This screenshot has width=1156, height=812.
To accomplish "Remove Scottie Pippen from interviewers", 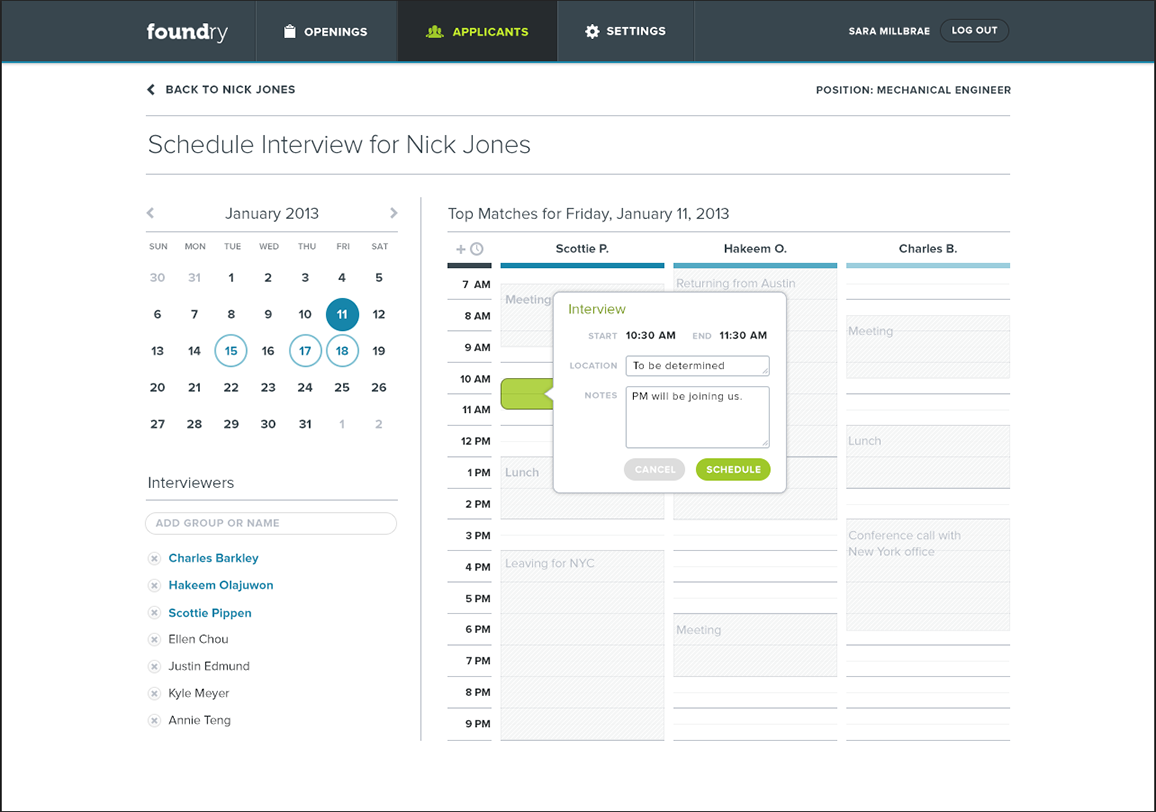I will [154, 613].
